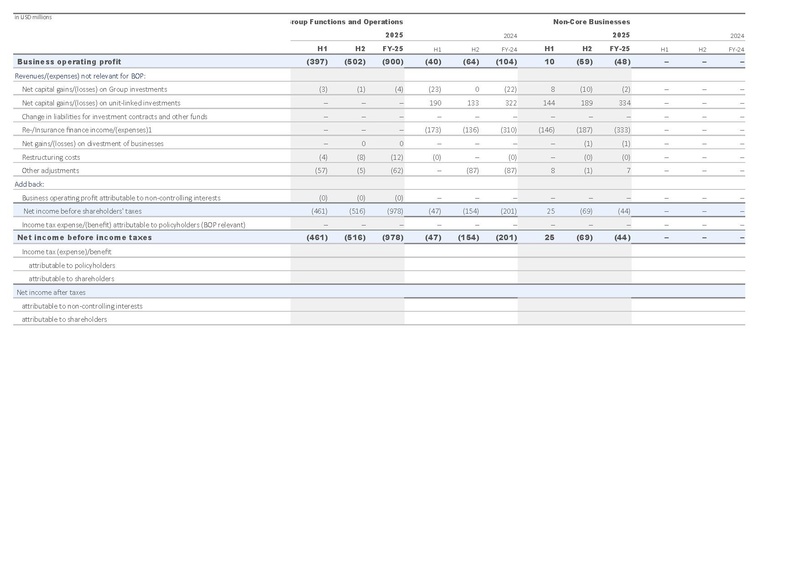Viewport: 800px width, 566px height.
Task: Select (12) in Restructuring costs row
Action: [x=397, y=157]
